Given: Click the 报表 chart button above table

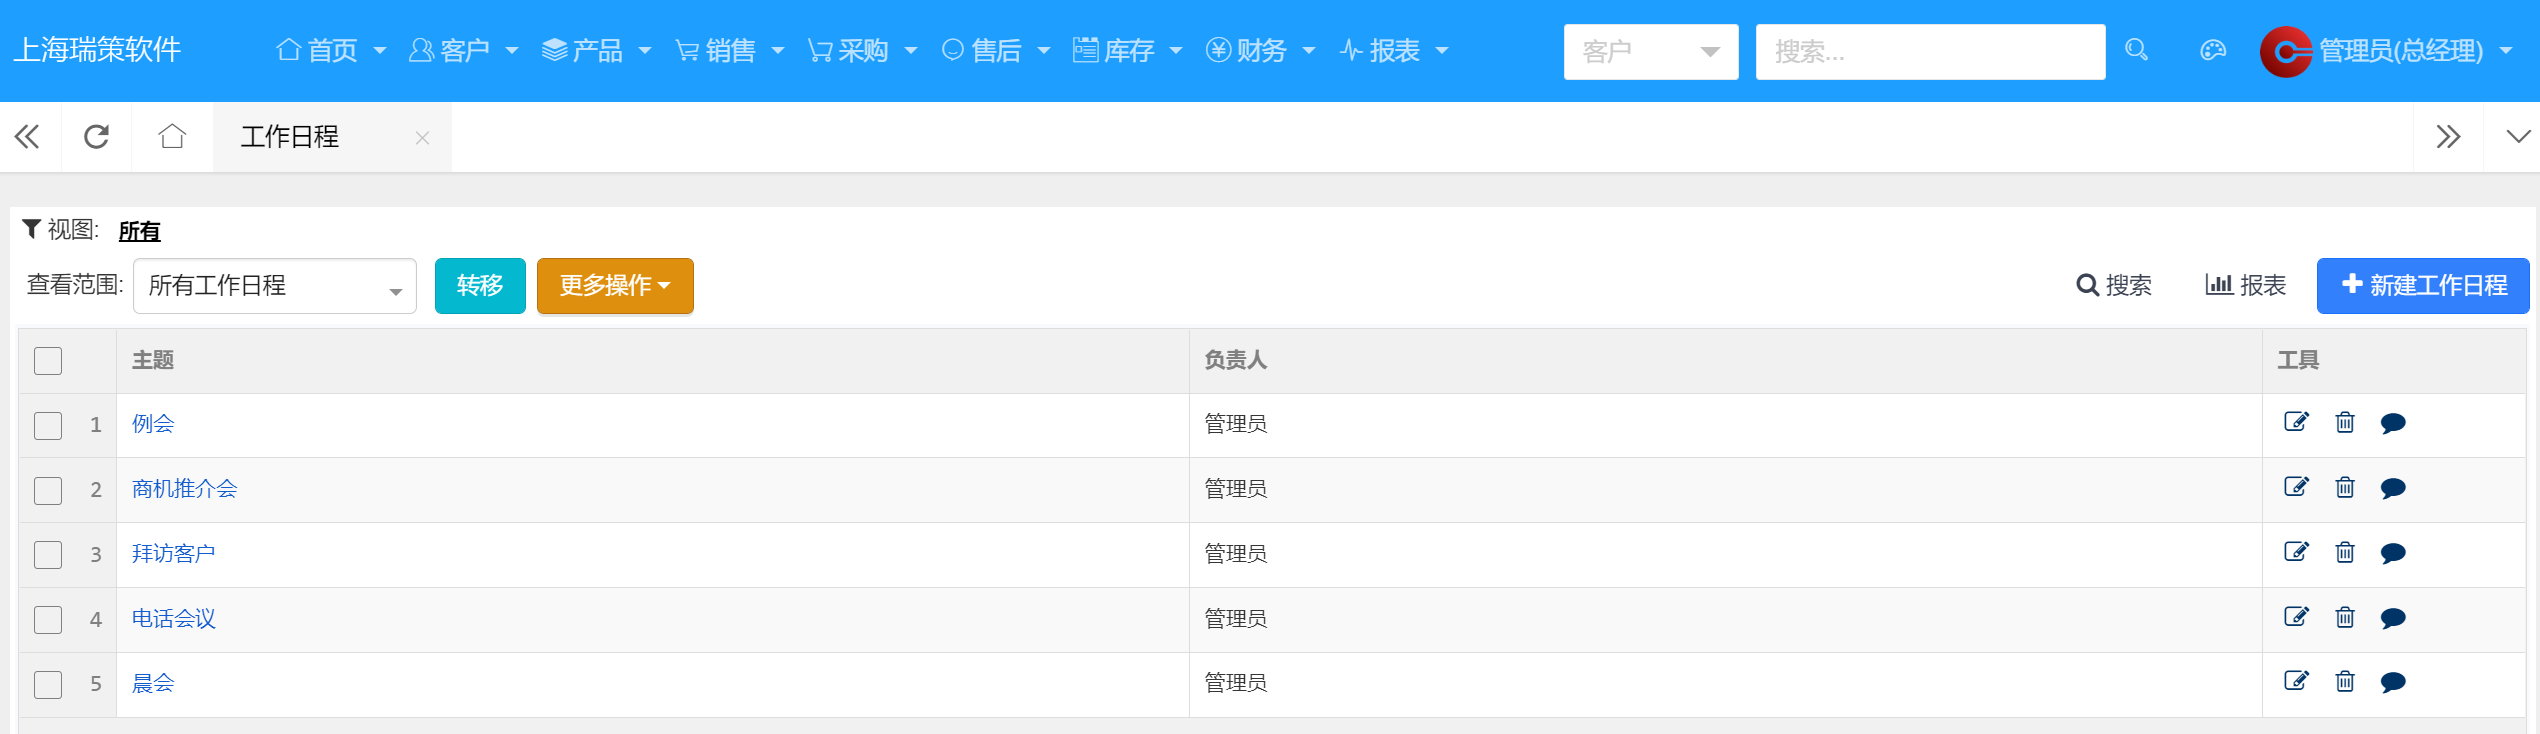Looking at the screenshot, I should coord(2246,286).
